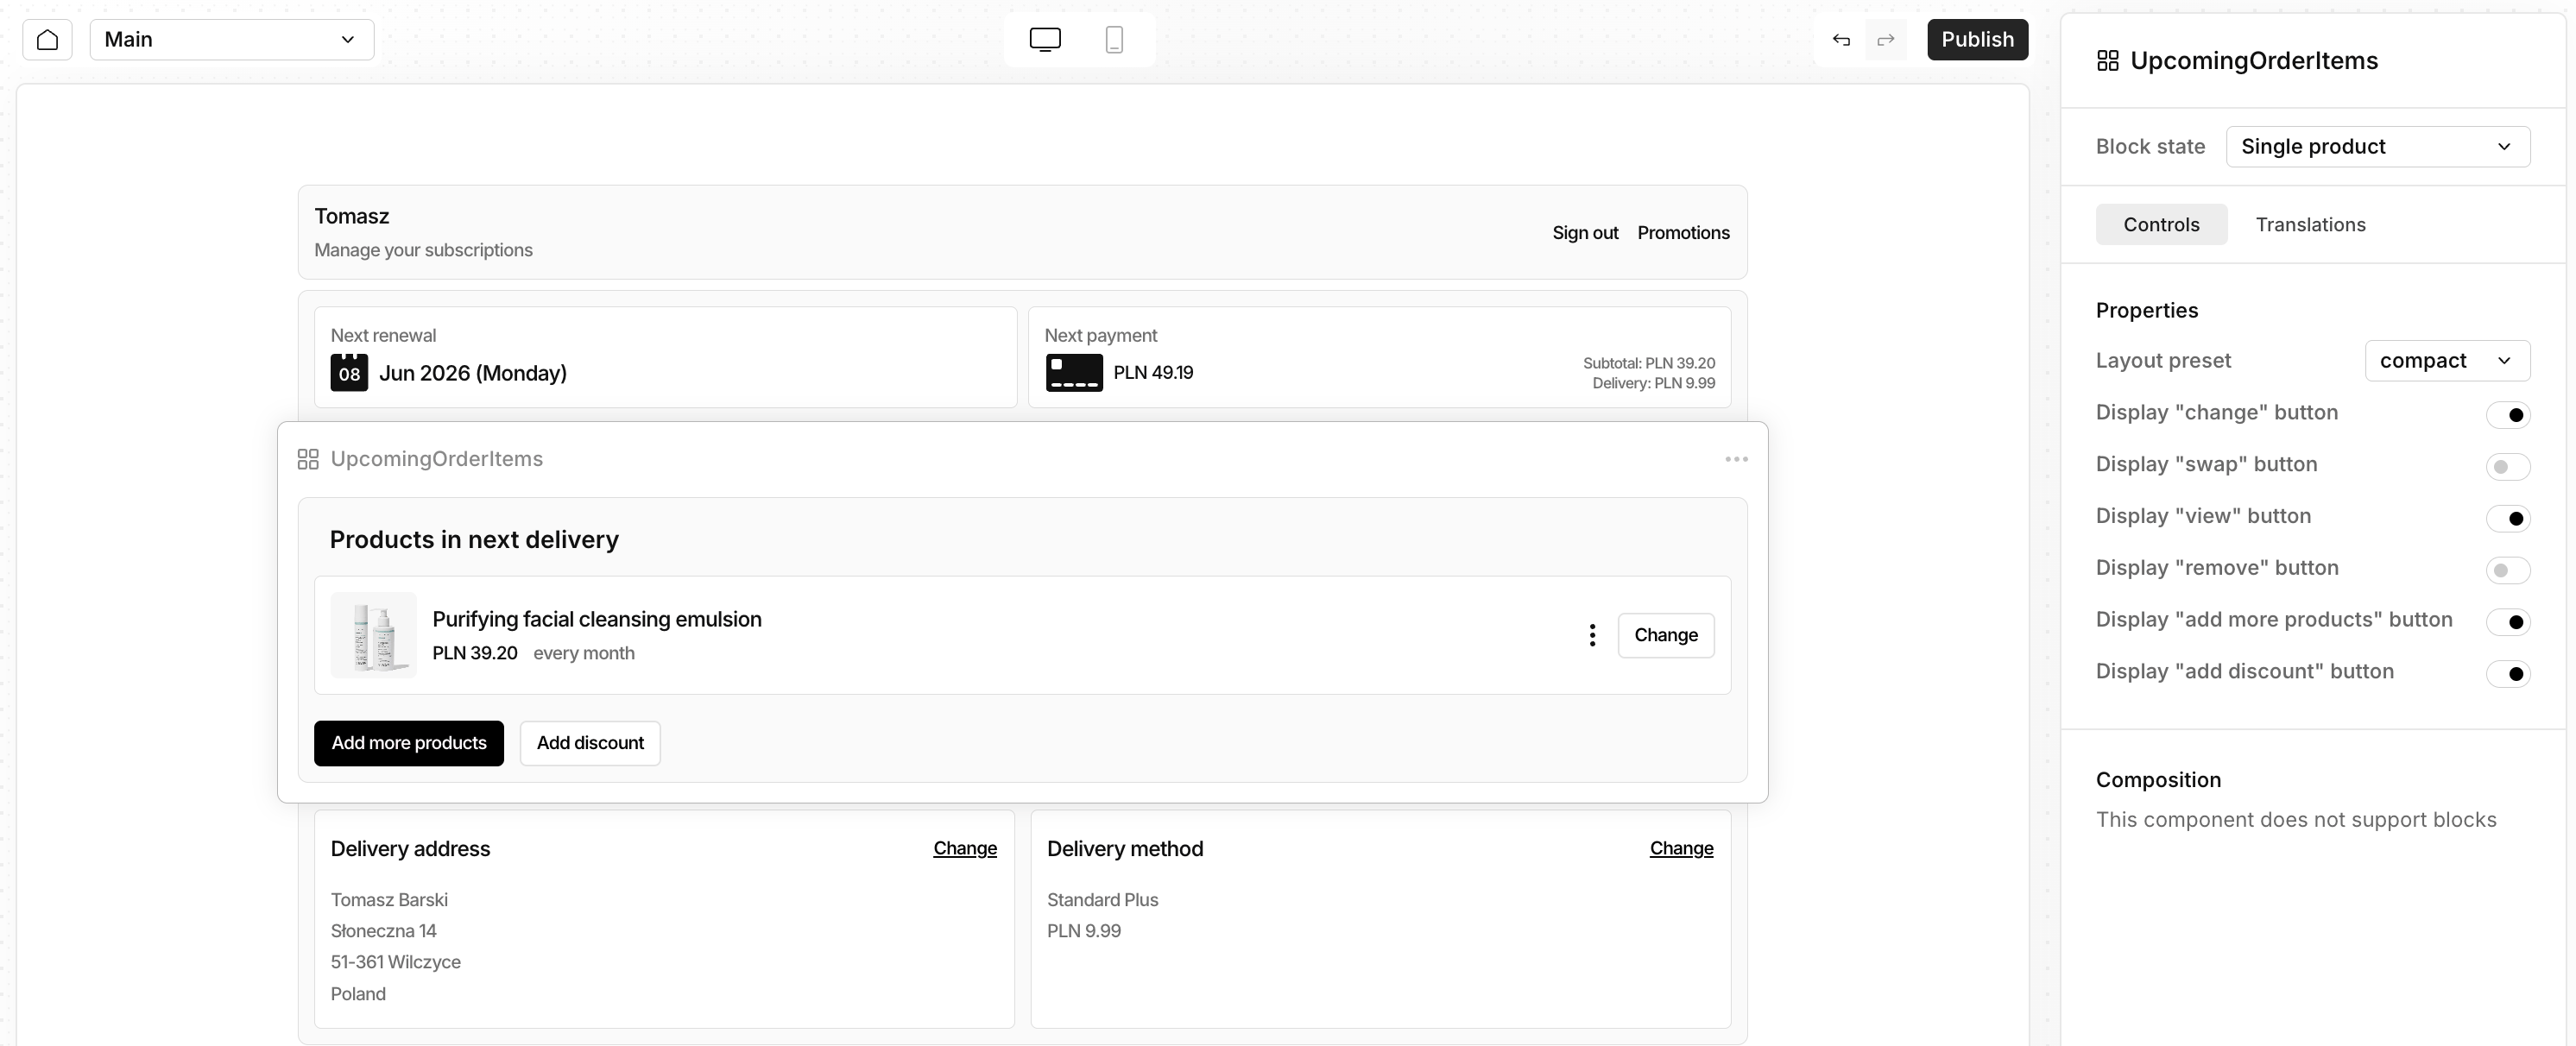Click Add more products button
Image resolution: width=2576 pixels, height=1046 pixels.
coord(409,743)
